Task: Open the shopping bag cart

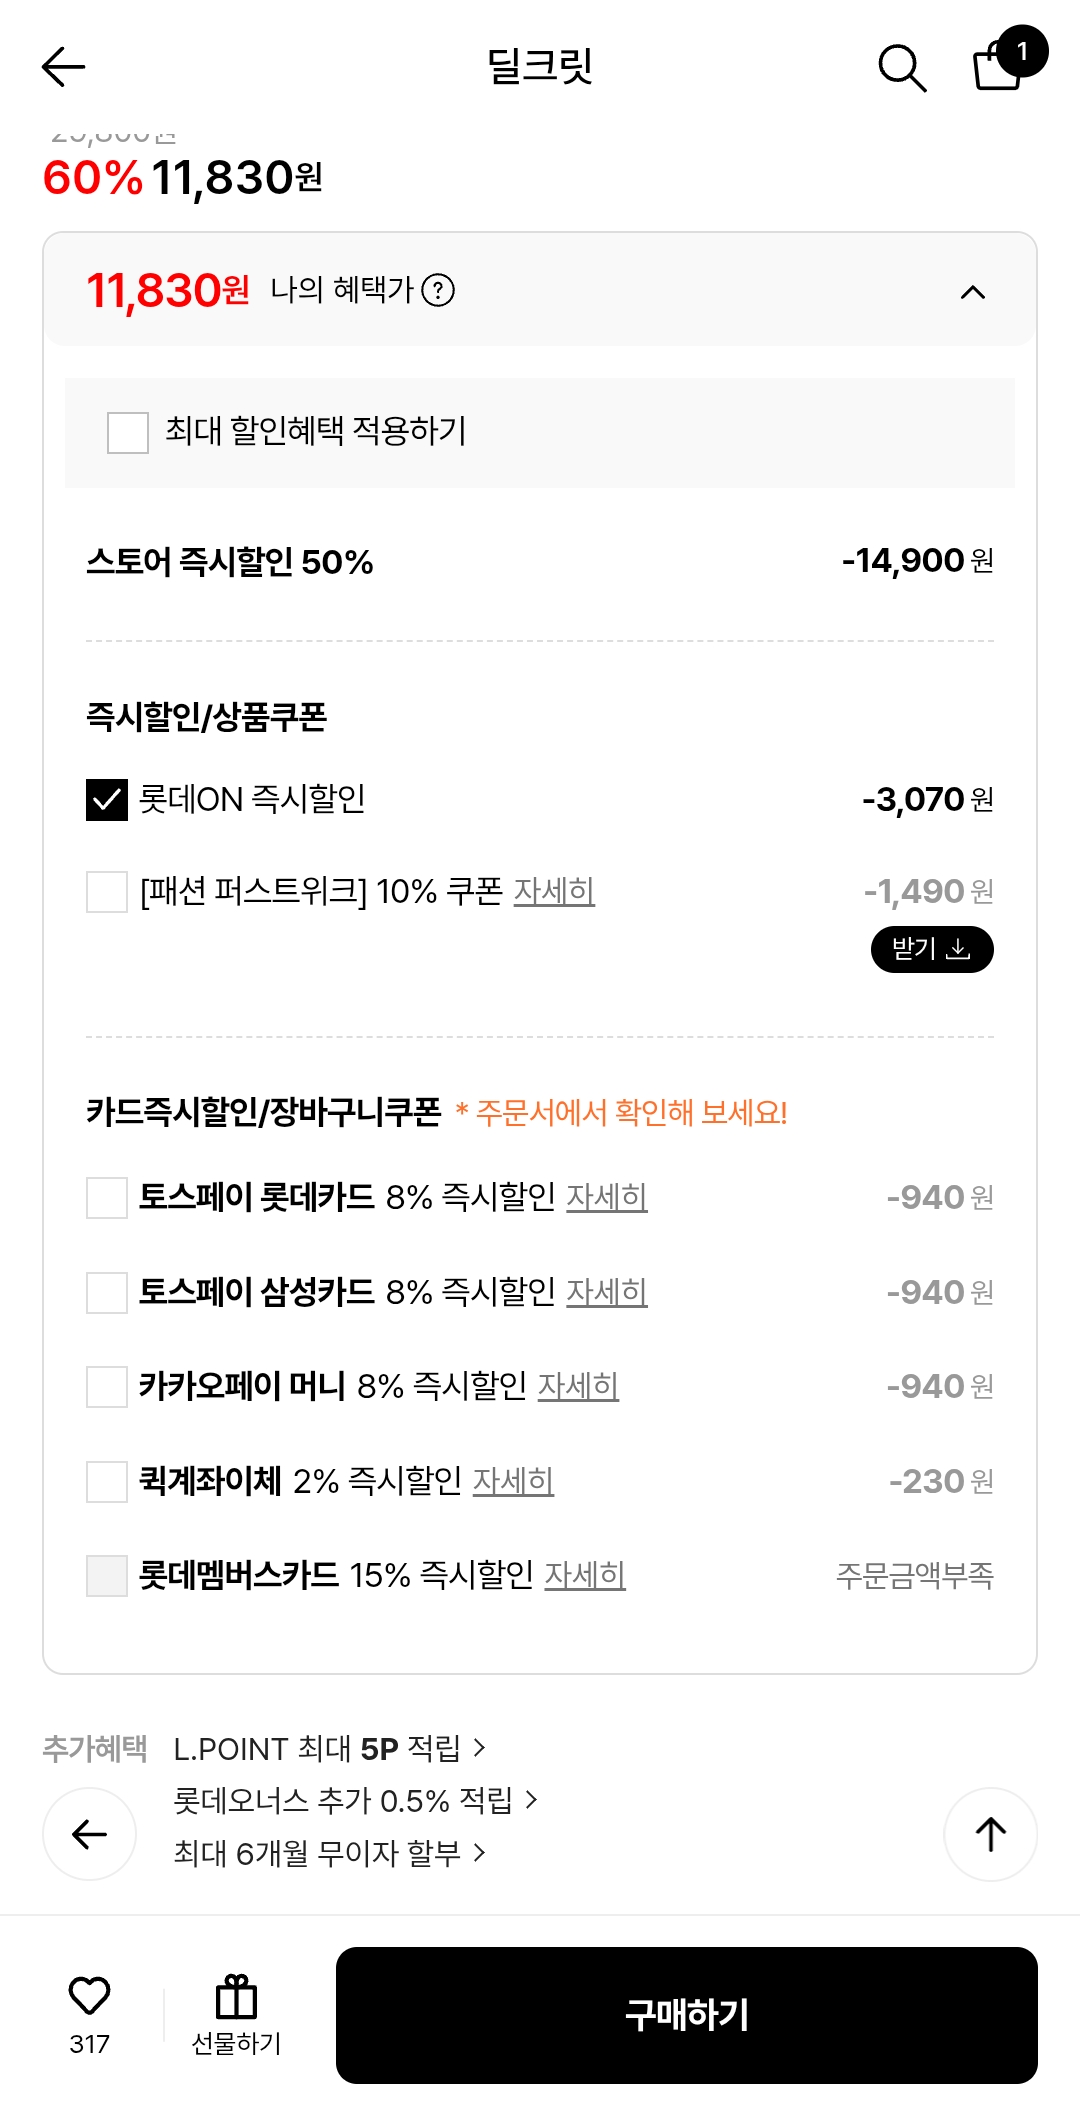Action: (x=999, y=65)
